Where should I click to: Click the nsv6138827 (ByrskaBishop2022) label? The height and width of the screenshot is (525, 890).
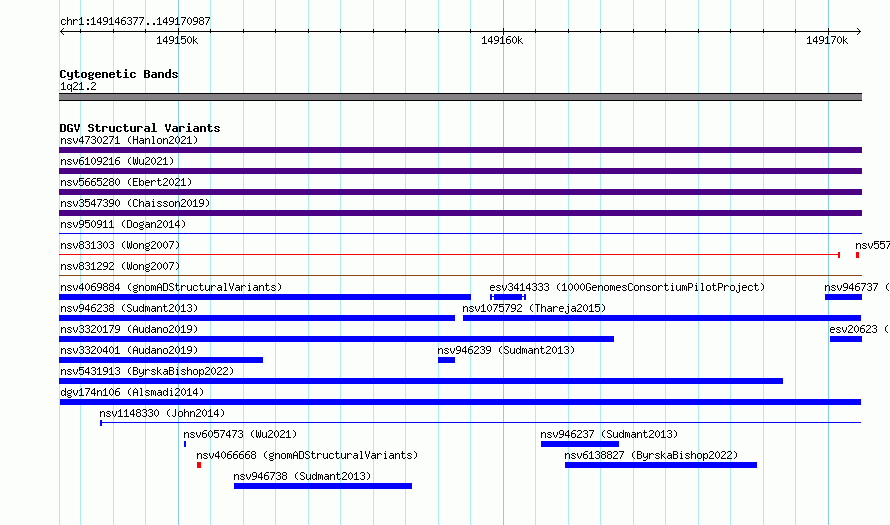(651, 455)
